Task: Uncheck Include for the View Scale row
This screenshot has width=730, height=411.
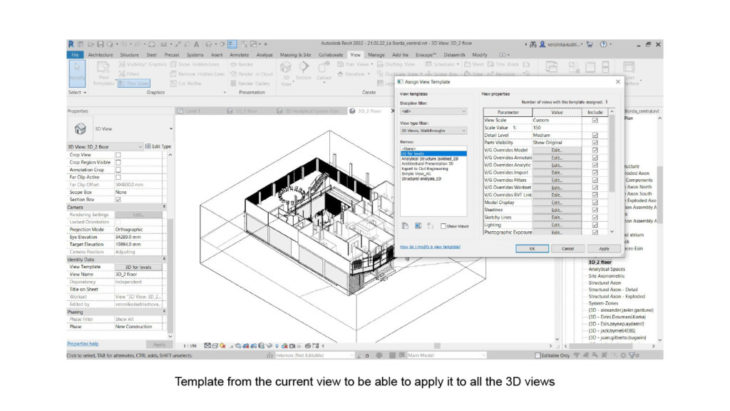Action: coord(594,120)
